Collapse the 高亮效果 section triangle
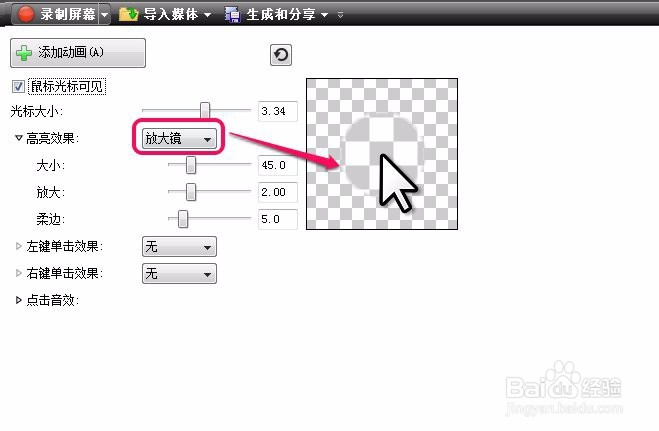Viewport: 659px width, 431px height. click(18, 138)
